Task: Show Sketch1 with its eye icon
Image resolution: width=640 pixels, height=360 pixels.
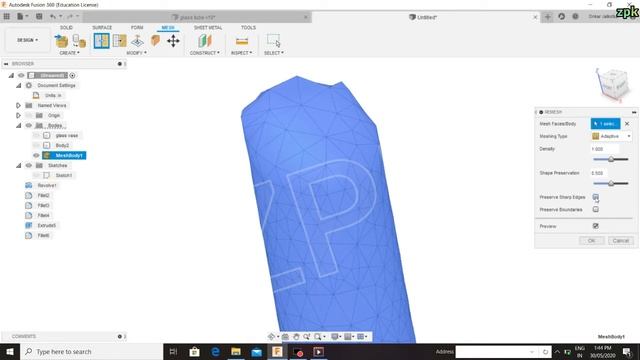Action: point(36,175)
